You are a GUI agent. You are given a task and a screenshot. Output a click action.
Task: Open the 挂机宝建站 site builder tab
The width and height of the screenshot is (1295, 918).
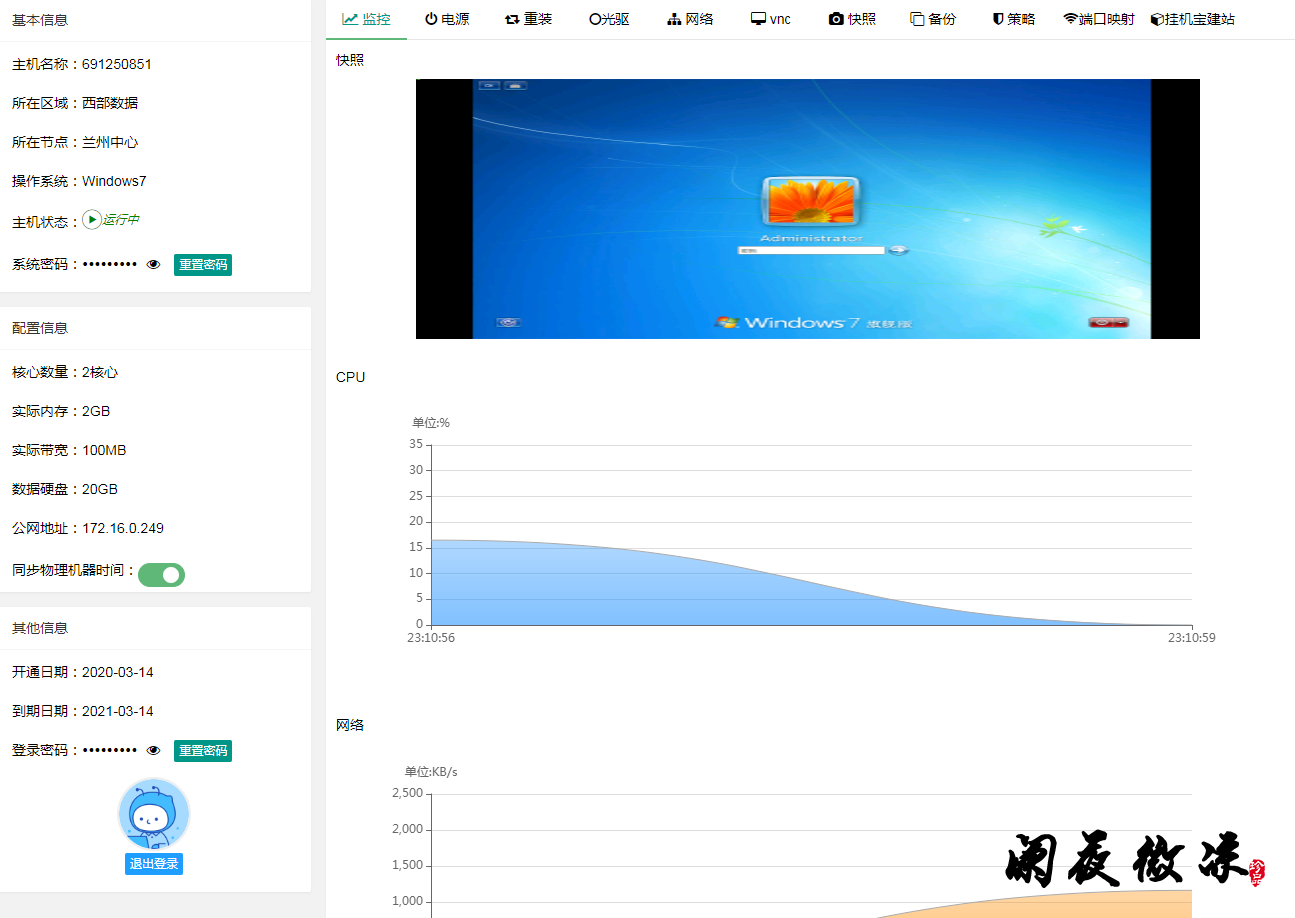pos(1193,18)
